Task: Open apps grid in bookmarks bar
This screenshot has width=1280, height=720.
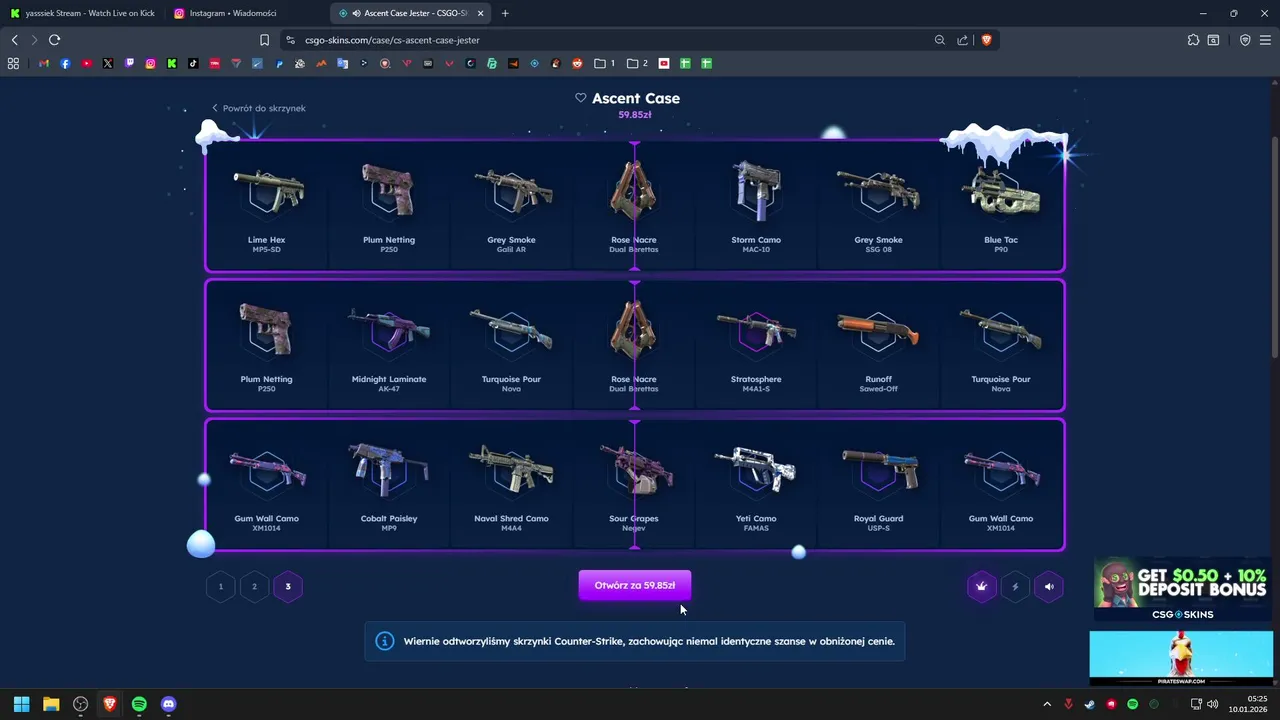Action: [13, 63]
